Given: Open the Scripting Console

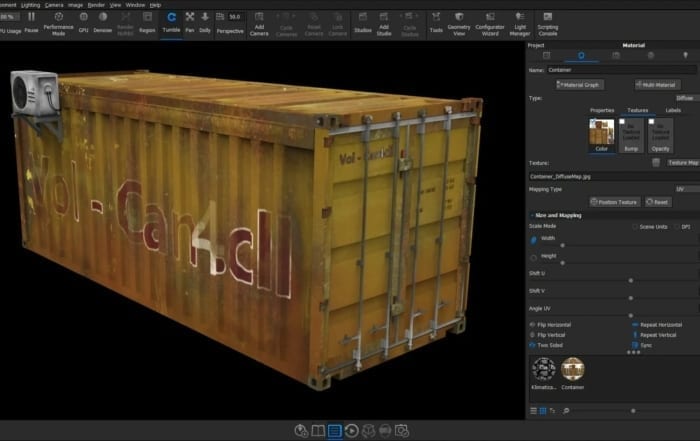Looking at the screenshot, I should tap(548, 24).
